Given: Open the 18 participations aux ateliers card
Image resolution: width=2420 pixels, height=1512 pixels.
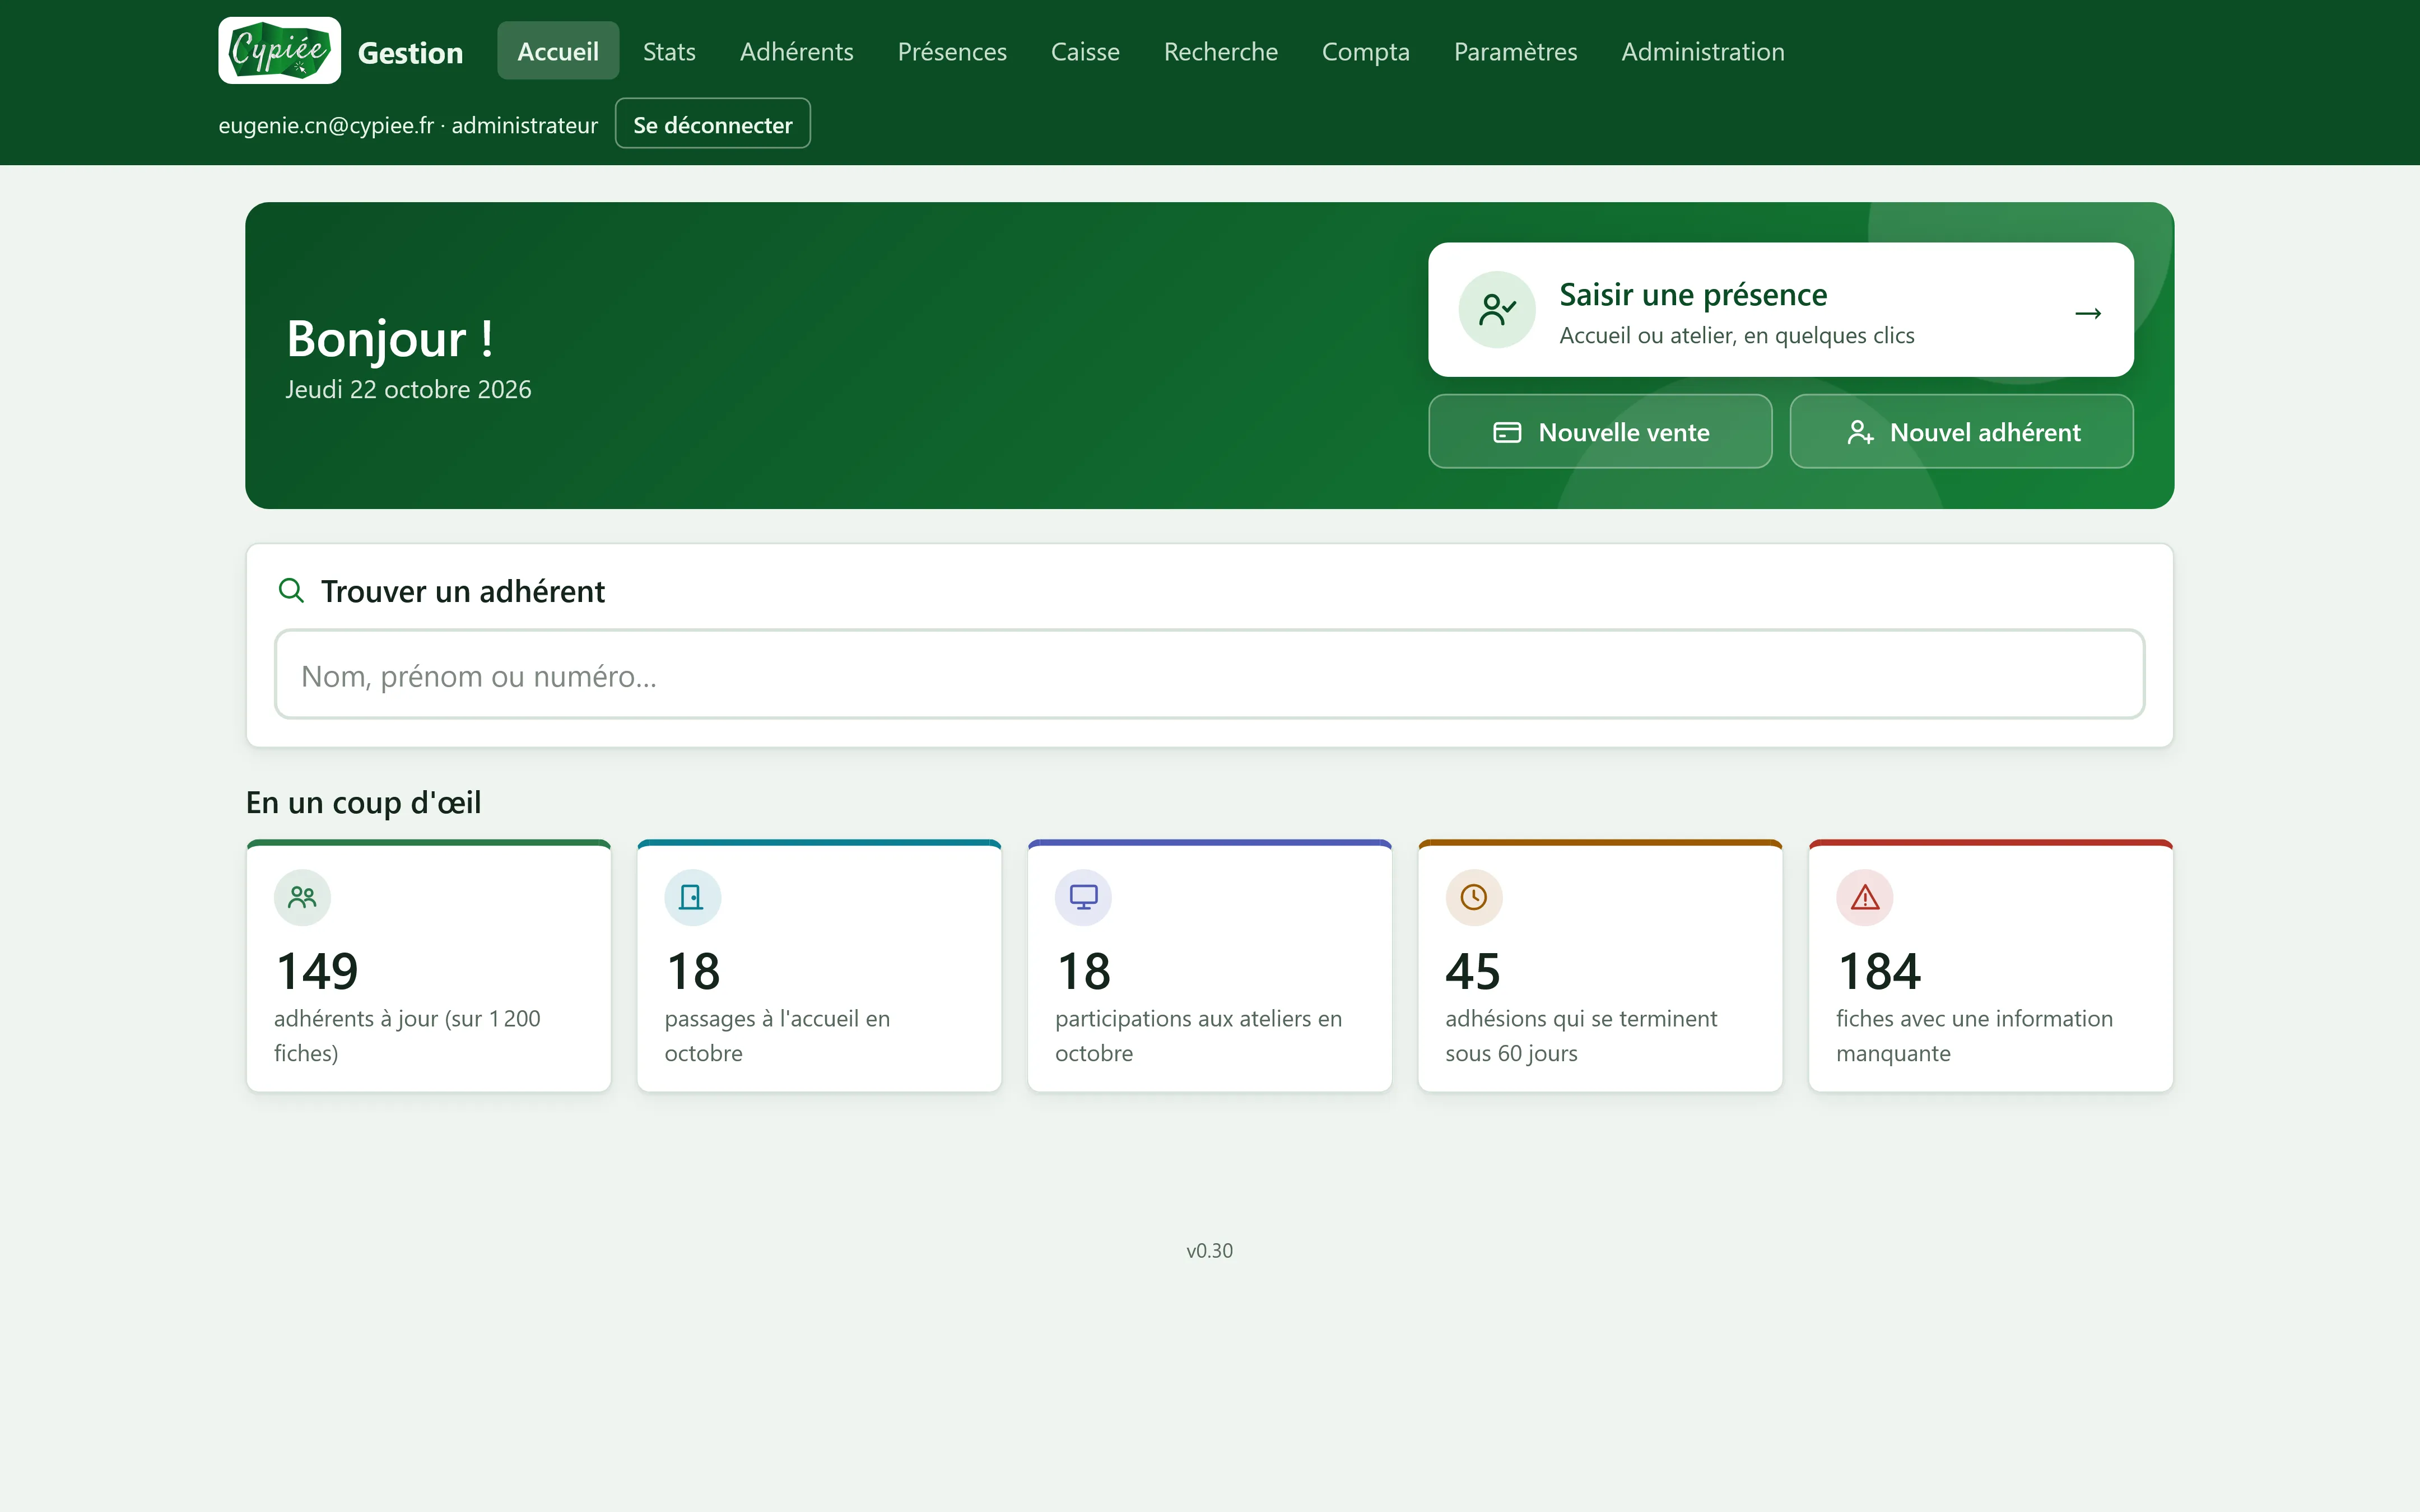Looking at the screenshot, I should (x=1209, y=966).
